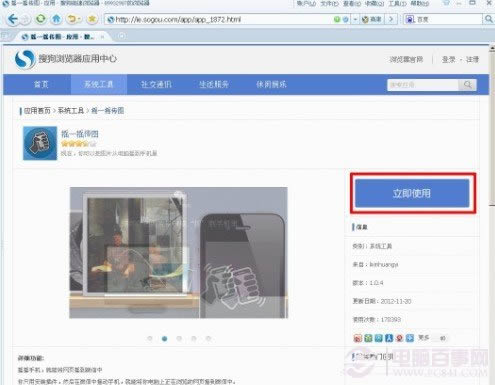The image size is (495, 385).
Task: Share with the green share icon
Action: [368, 338]
